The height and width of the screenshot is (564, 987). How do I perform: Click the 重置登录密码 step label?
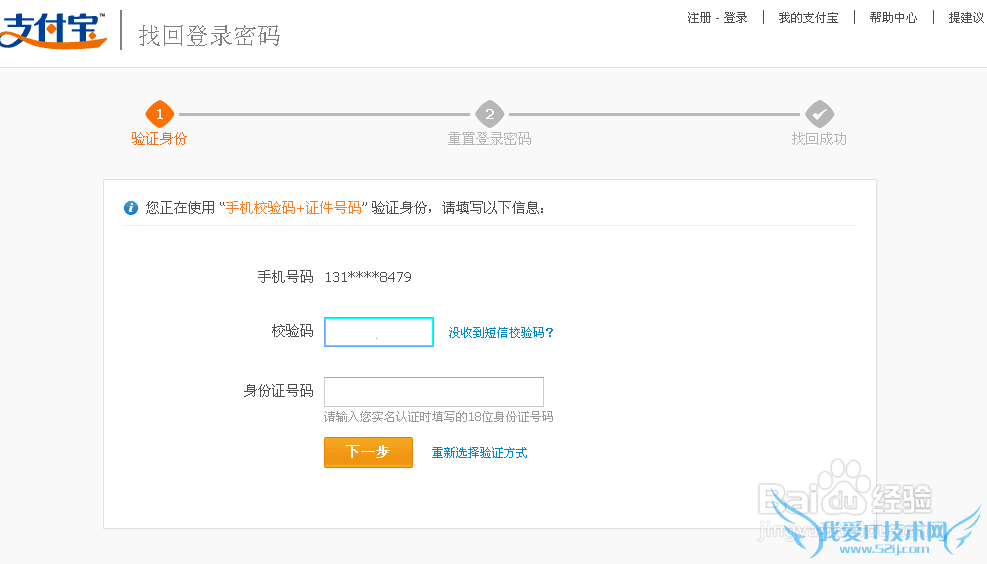coord(489,139)
